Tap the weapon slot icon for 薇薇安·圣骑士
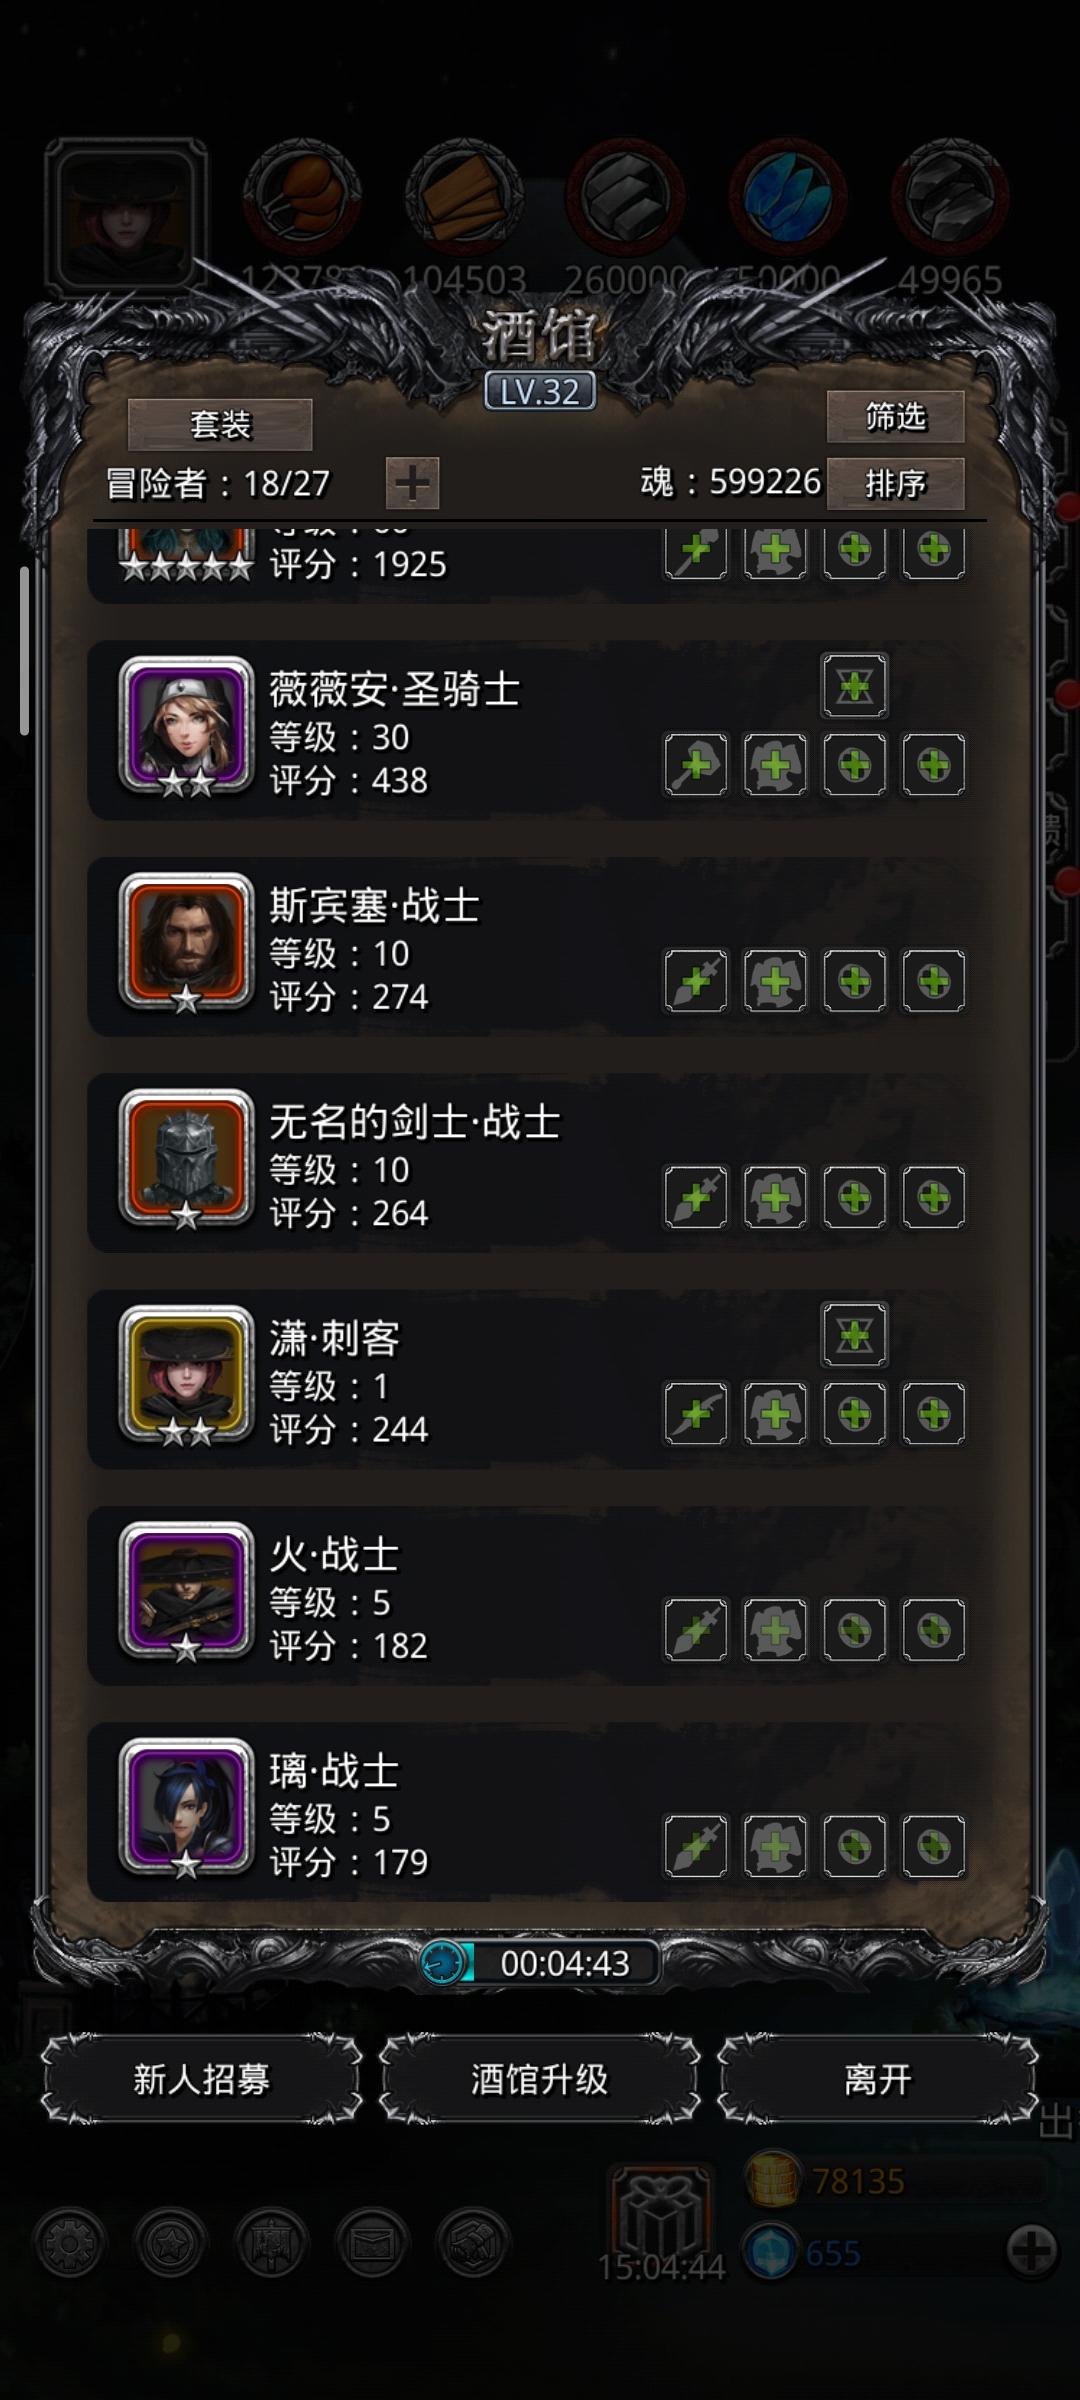Image resolution: width=1080 pixels, height=2400 pixels. tap(696, 765)
